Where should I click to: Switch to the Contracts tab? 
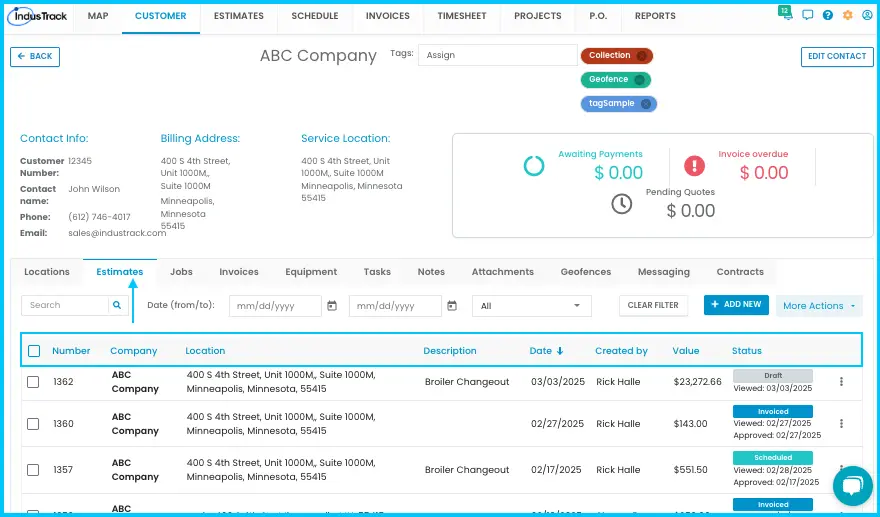click(740, 272)
